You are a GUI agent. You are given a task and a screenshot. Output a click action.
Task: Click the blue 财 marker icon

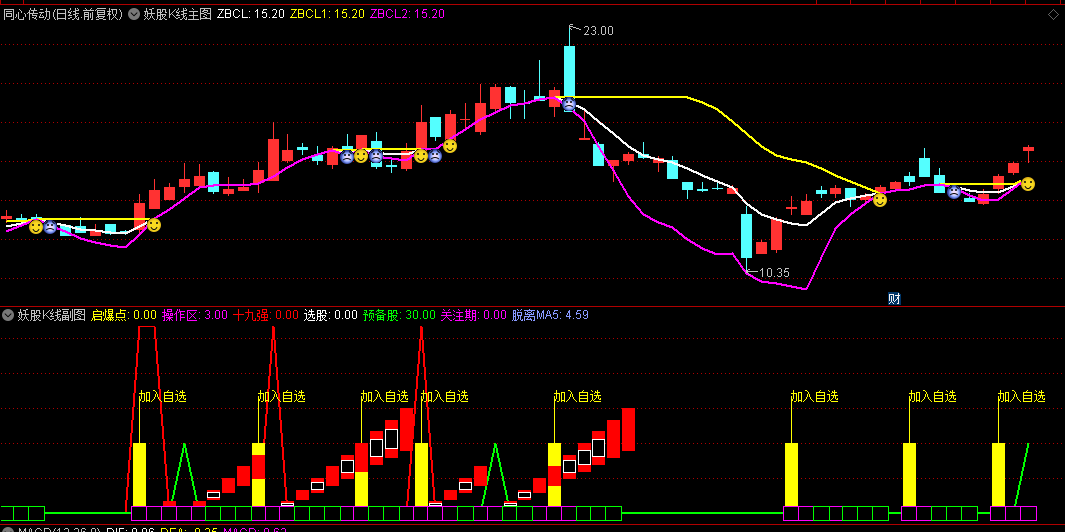point(895,298)
